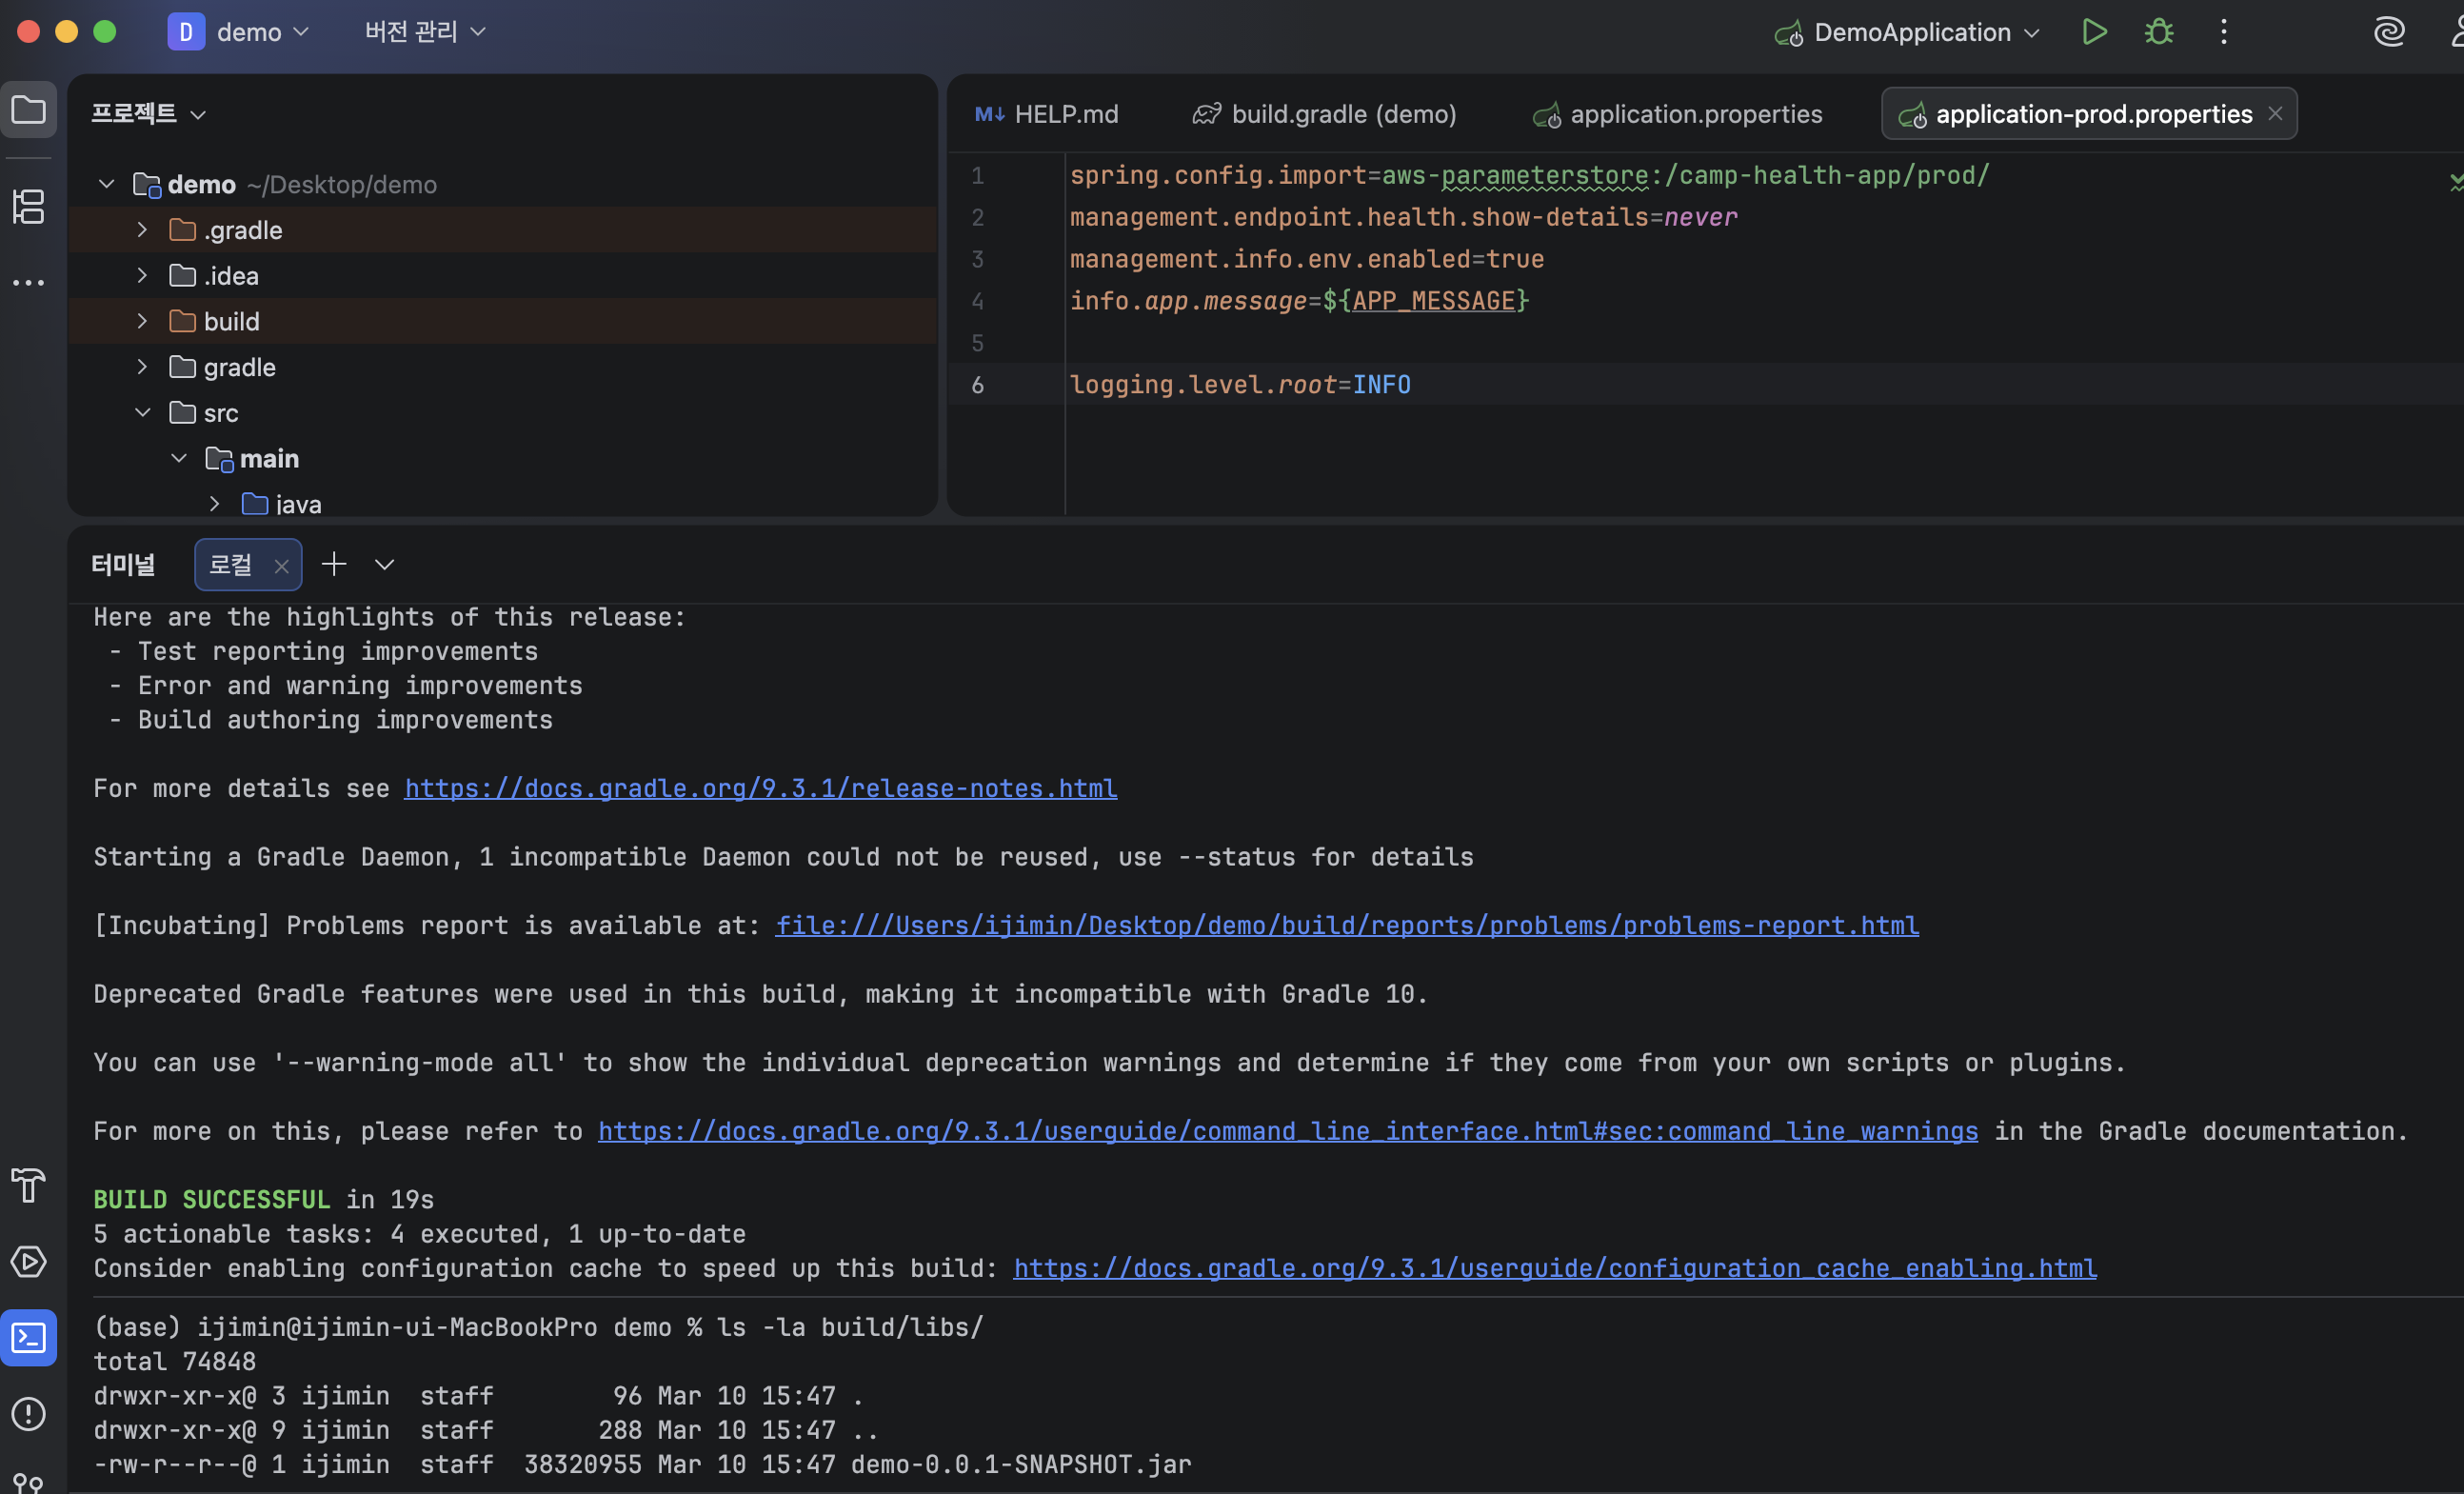Open the AI assistant swirl icon

point(2389,32)
